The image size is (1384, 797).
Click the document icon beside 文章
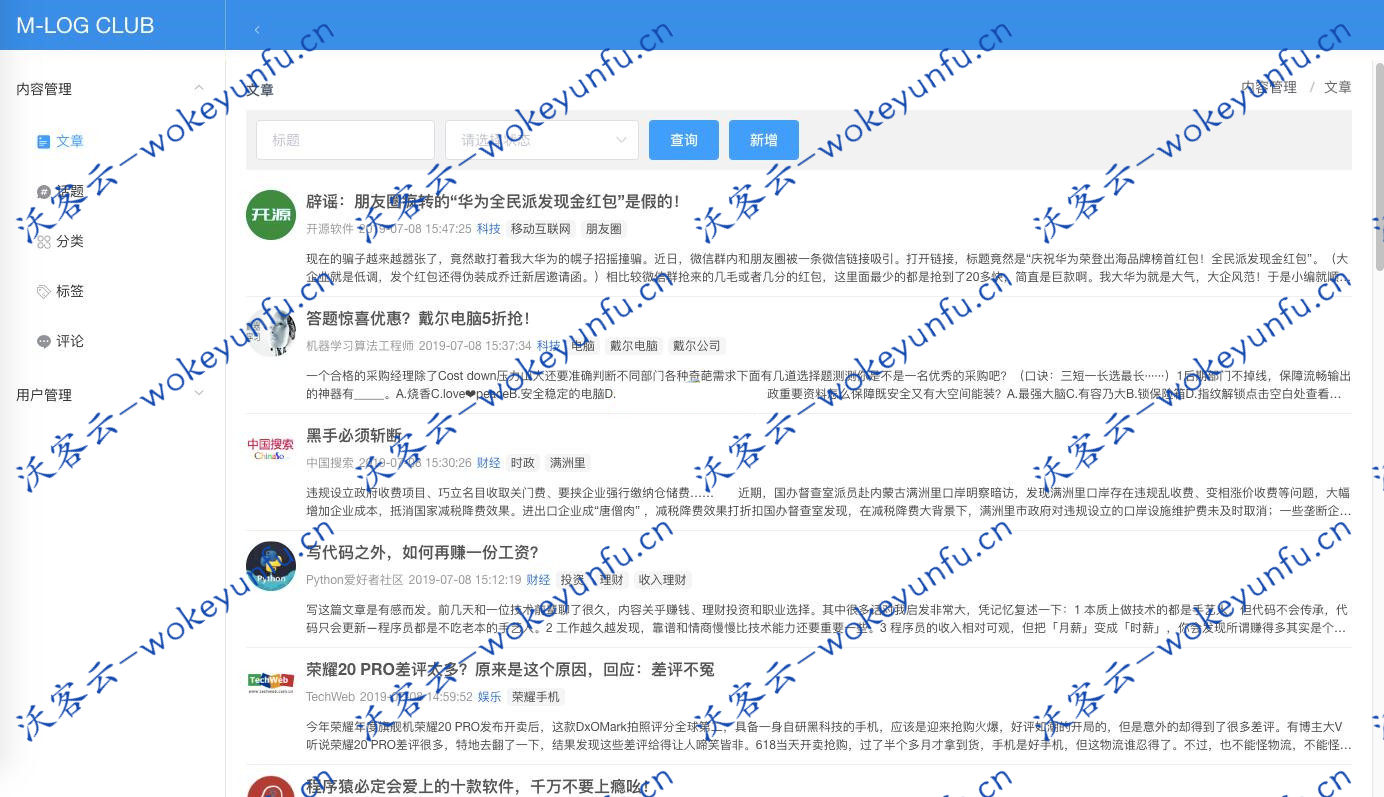click(x=43, y=142)
